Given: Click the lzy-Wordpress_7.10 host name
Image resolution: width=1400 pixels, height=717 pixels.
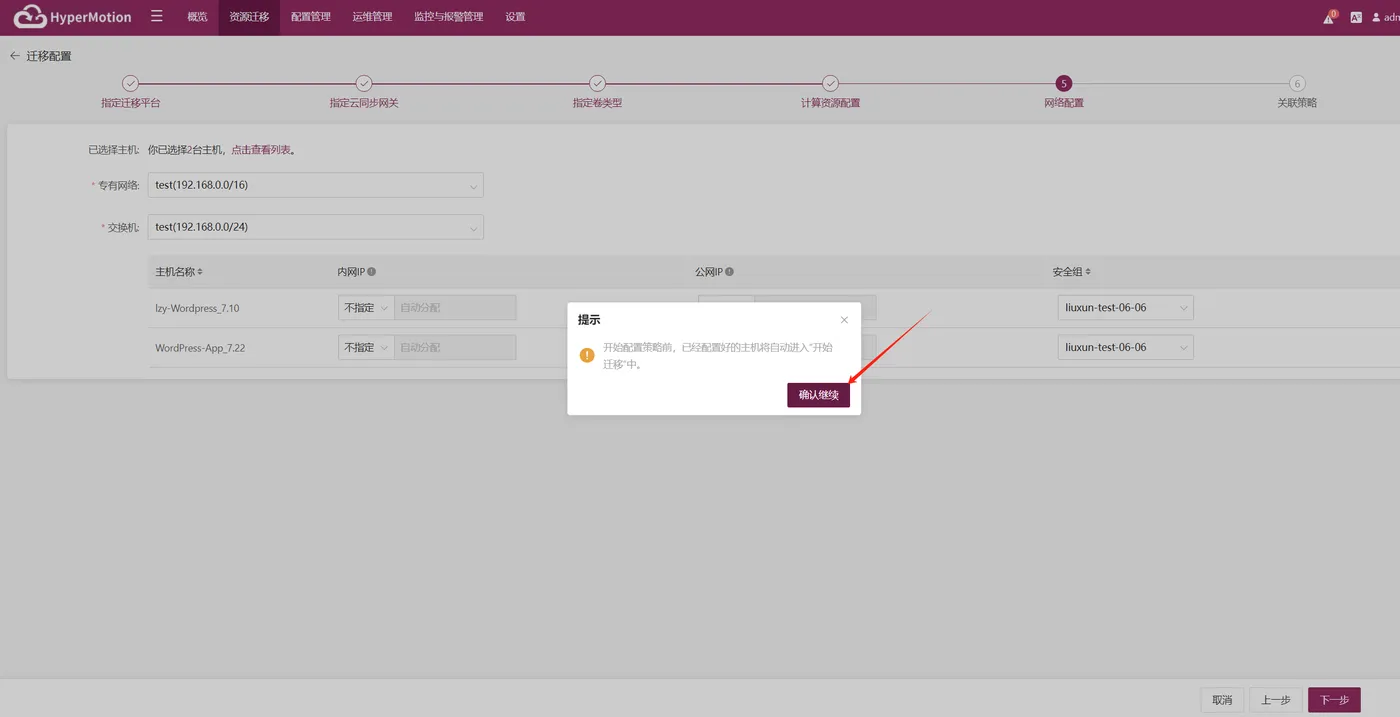Looking at the screenshot, I should [x=197, y=308].
